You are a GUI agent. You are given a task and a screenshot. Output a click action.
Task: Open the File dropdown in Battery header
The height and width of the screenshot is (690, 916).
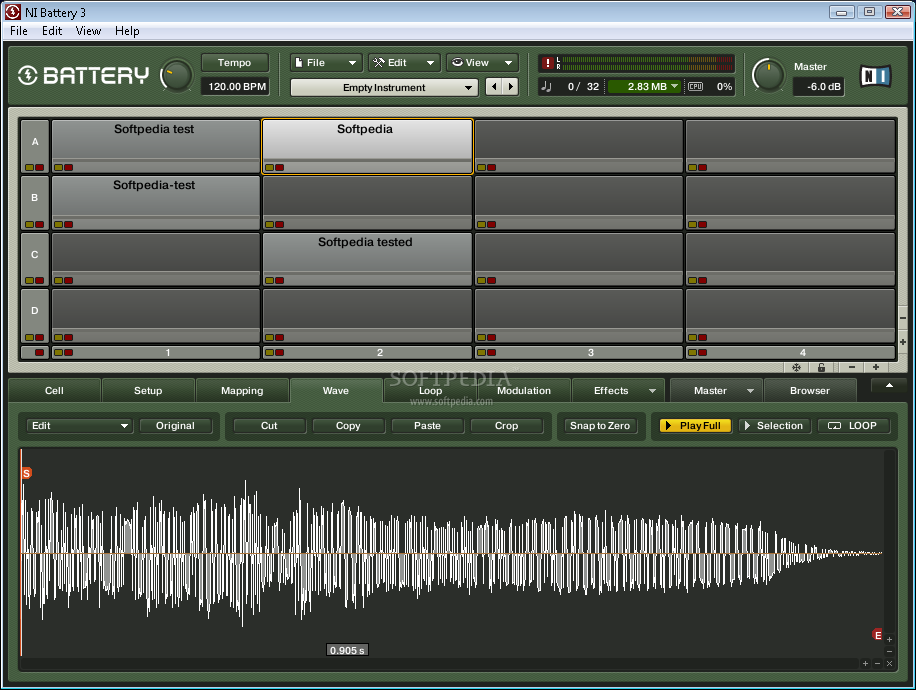click(326, 63)
